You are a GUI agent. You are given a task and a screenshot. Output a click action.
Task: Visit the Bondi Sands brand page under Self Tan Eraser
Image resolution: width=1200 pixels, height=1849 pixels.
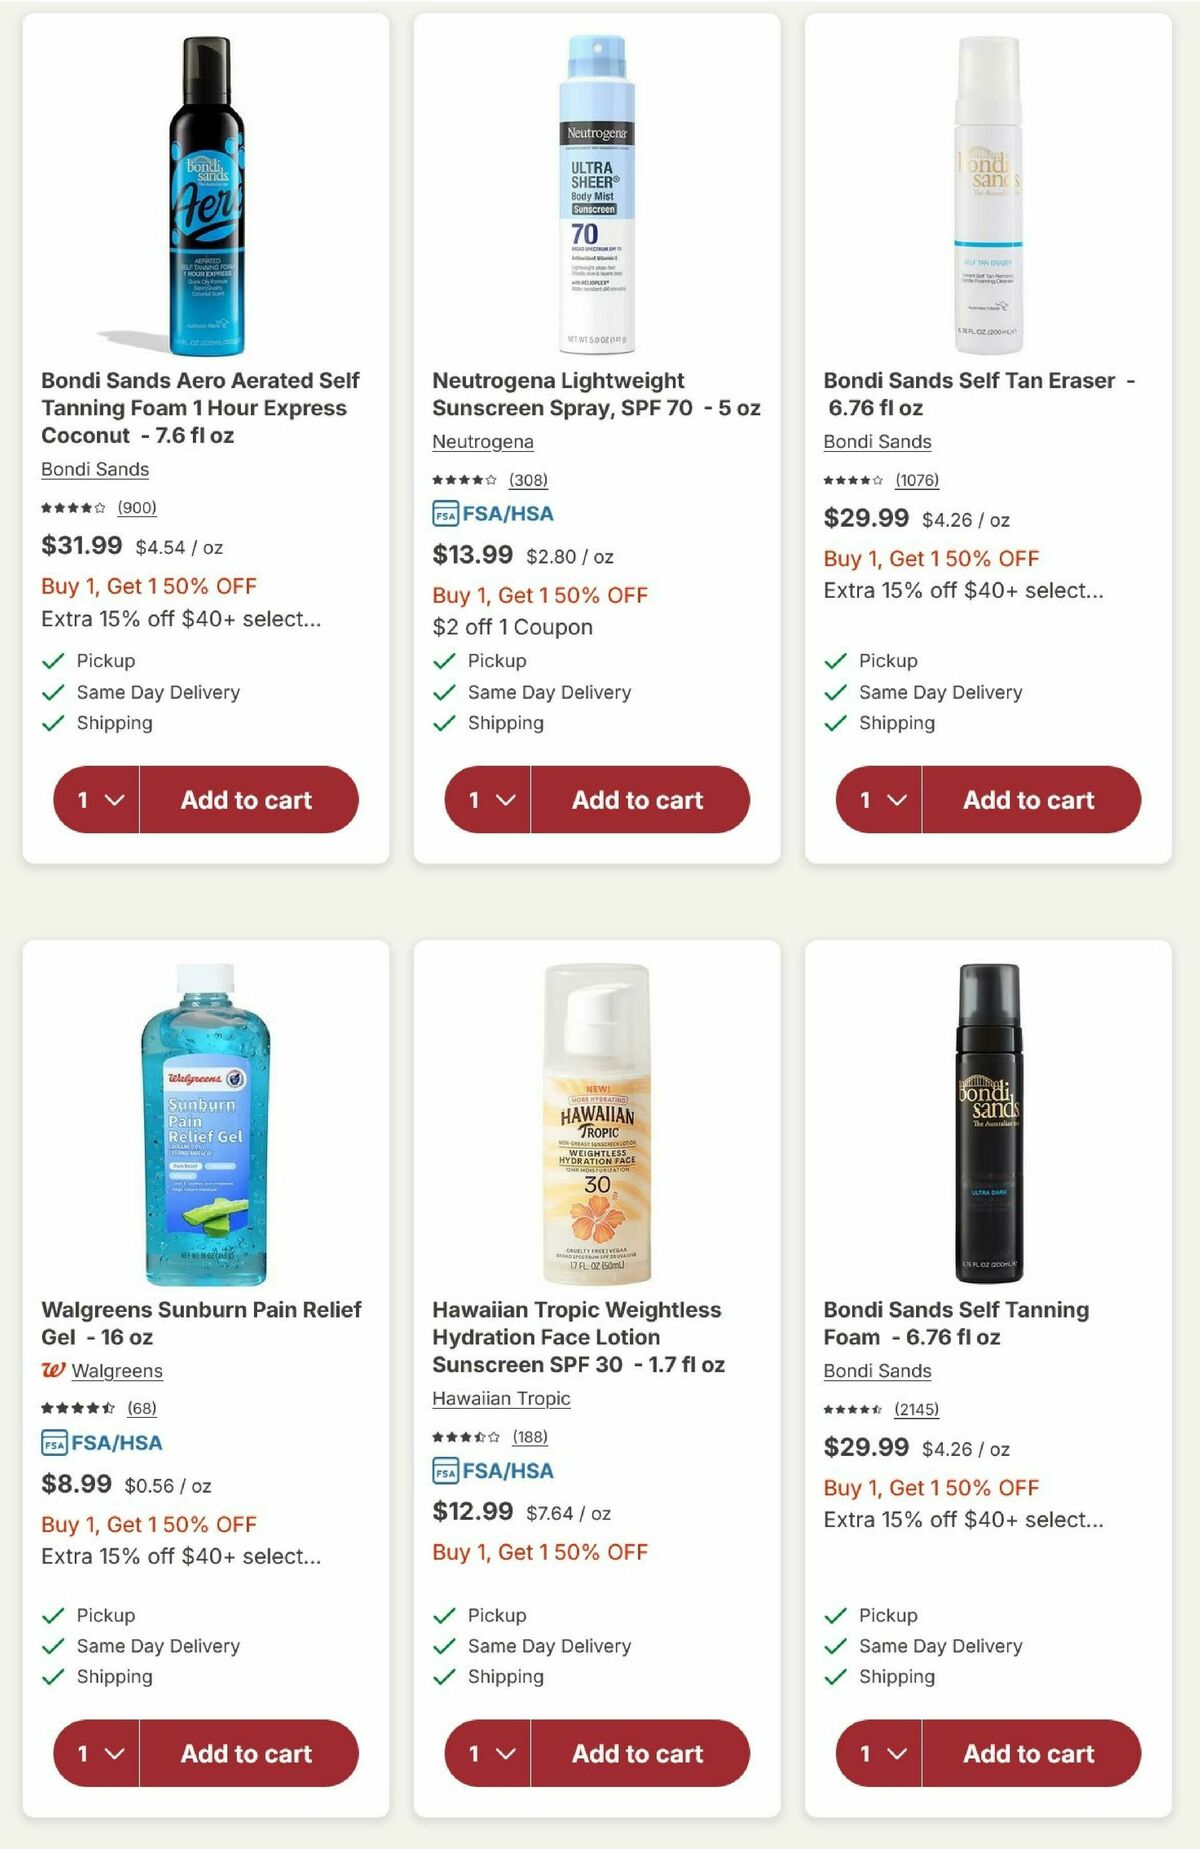tap(876, 441)
